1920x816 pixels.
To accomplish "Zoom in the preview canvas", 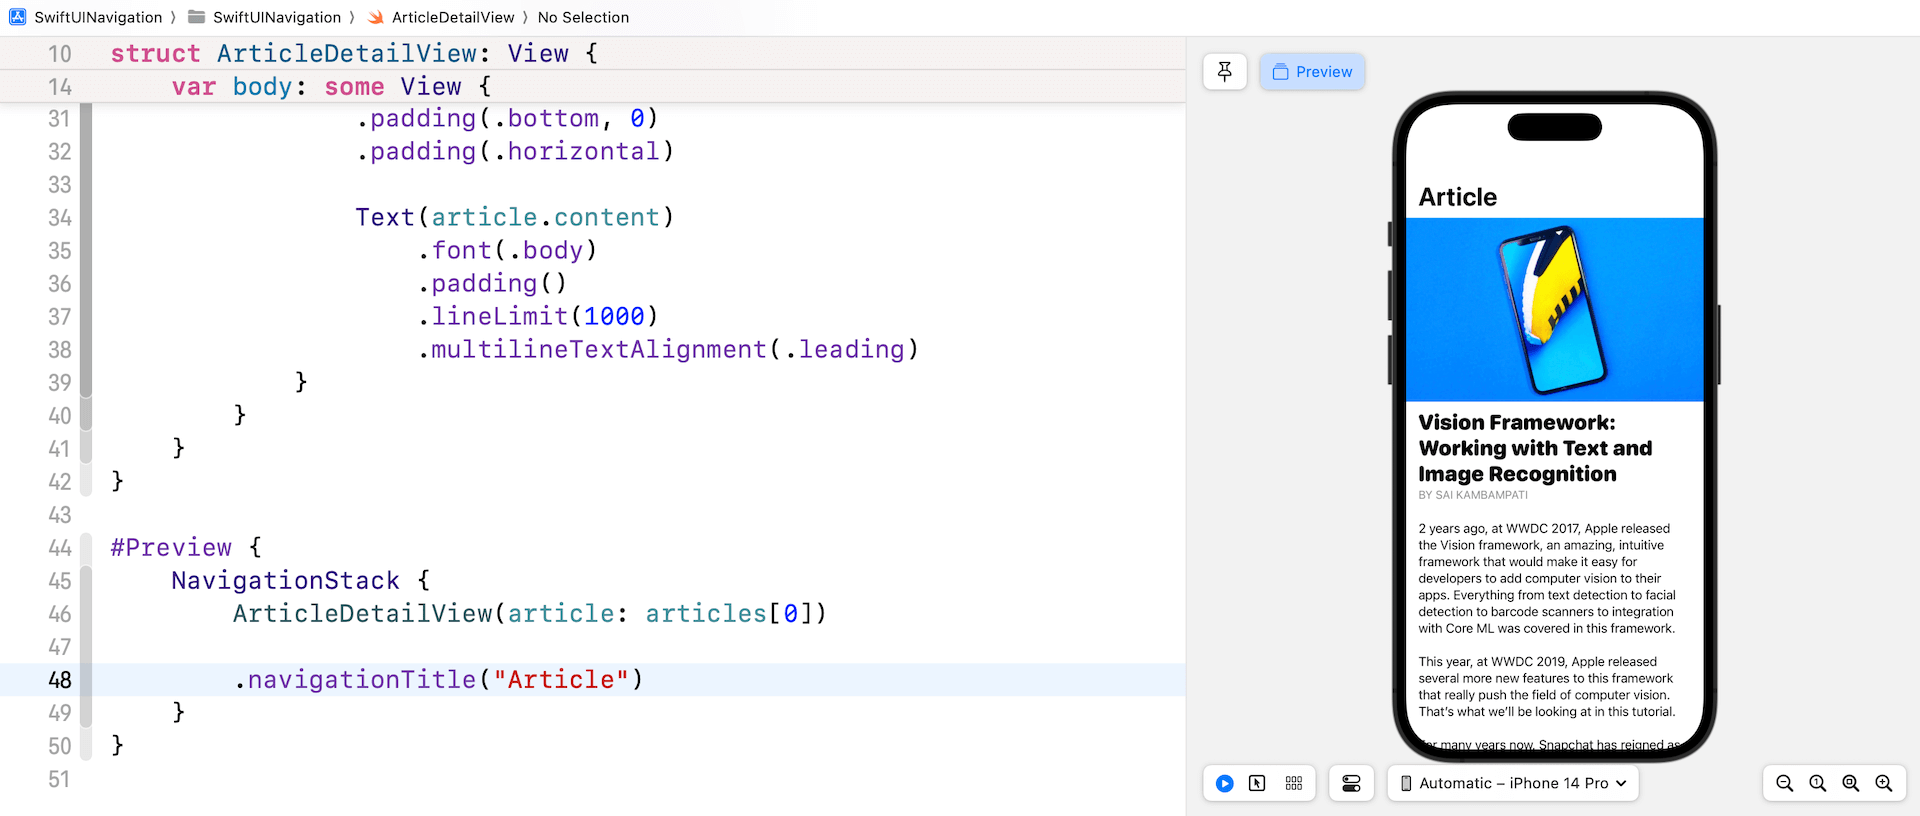I will [x=1884, y=783].
